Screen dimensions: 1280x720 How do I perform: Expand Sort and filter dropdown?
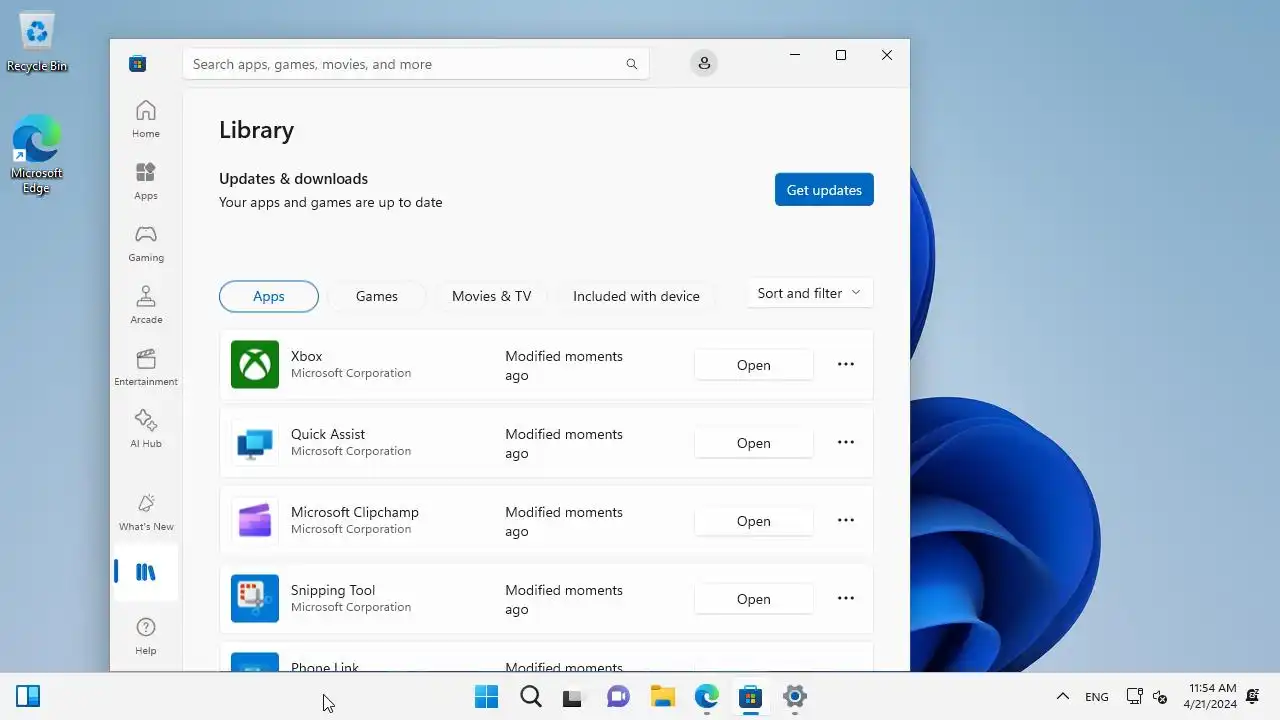(809, 293)
